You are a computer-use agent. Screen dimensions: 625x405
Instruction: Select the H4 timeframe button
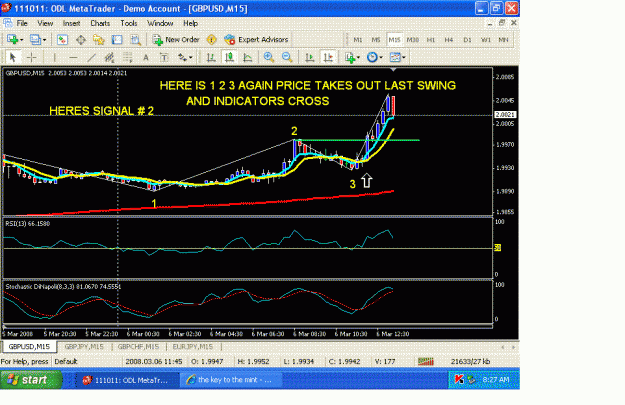(x=449, y=39)
